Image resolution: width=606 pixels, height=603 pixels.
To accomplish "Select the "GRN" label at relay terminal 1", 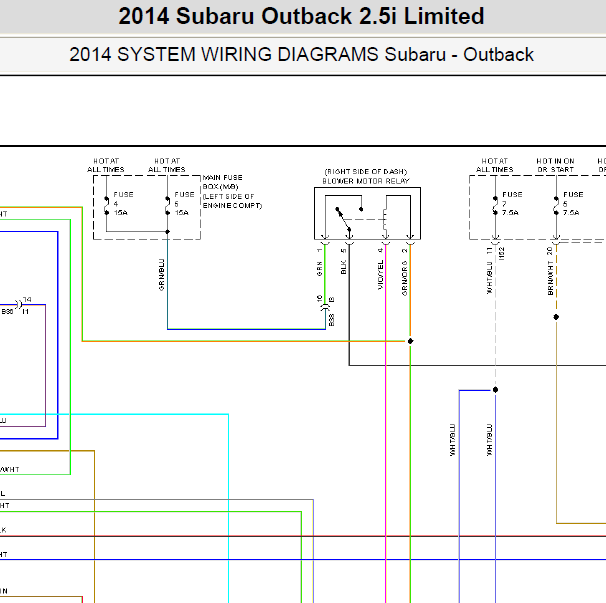I will click(320, 269).
